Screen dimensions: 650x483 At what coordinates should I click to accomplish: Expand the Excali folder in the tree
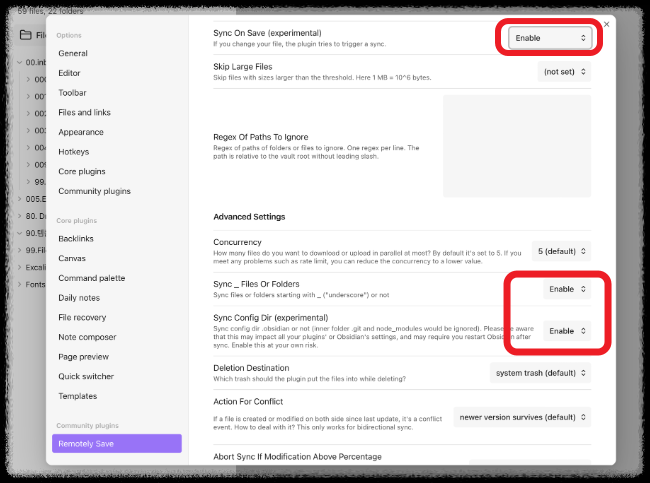point(19,267)
